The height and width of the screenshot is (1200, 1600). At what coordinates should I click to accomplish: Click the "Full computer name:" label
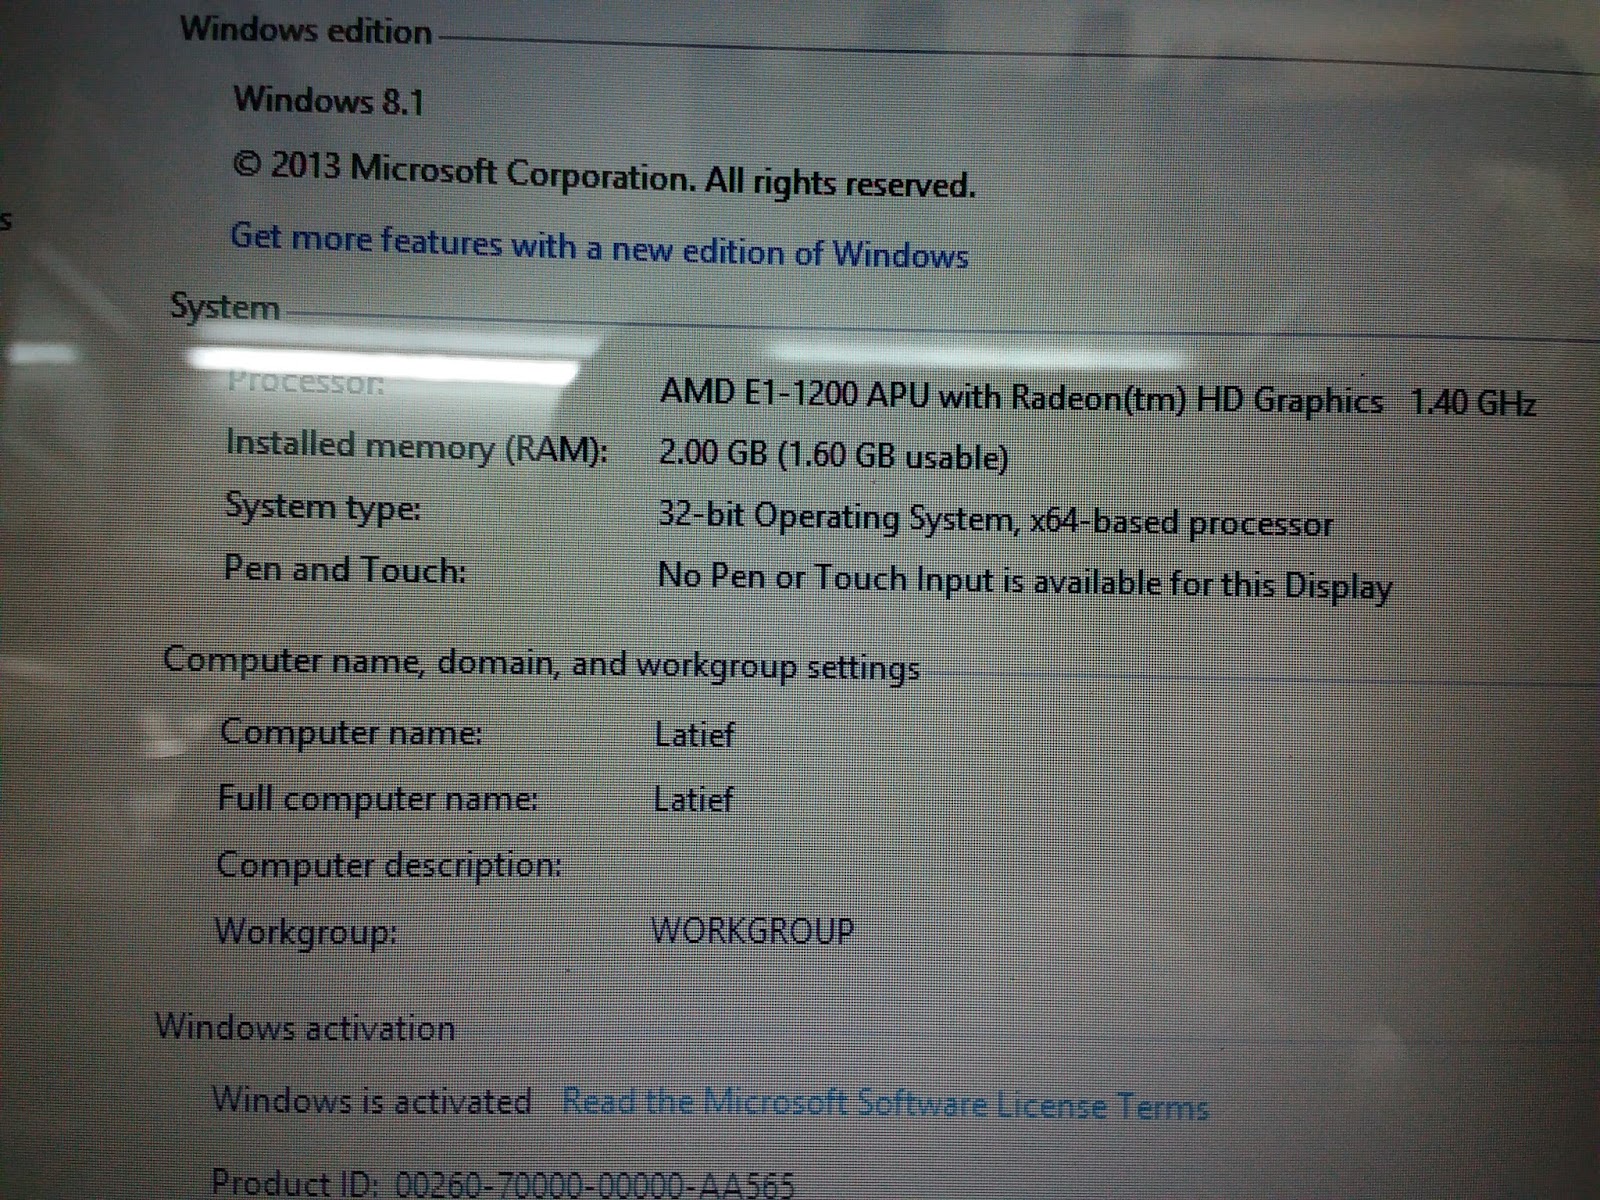[x=378, y=799]
